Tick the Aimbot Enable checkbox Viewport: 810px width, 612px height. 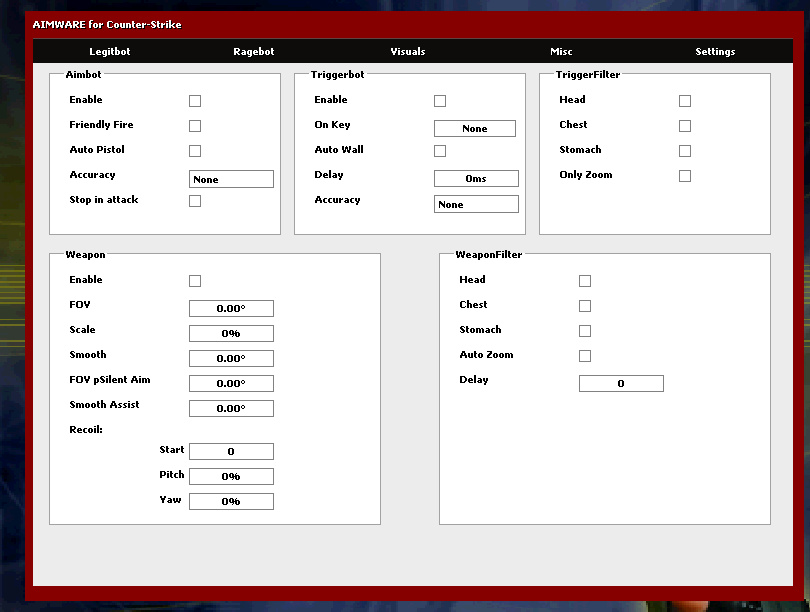pos(195,101)
